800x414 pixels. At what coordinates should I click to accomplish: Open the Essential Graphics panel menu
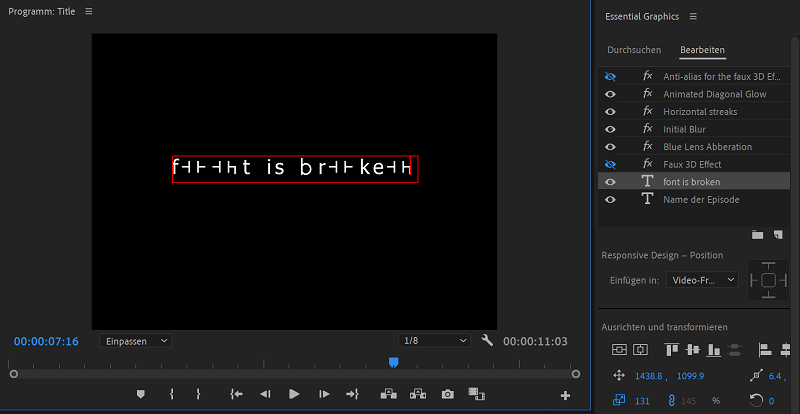(693, 17)
